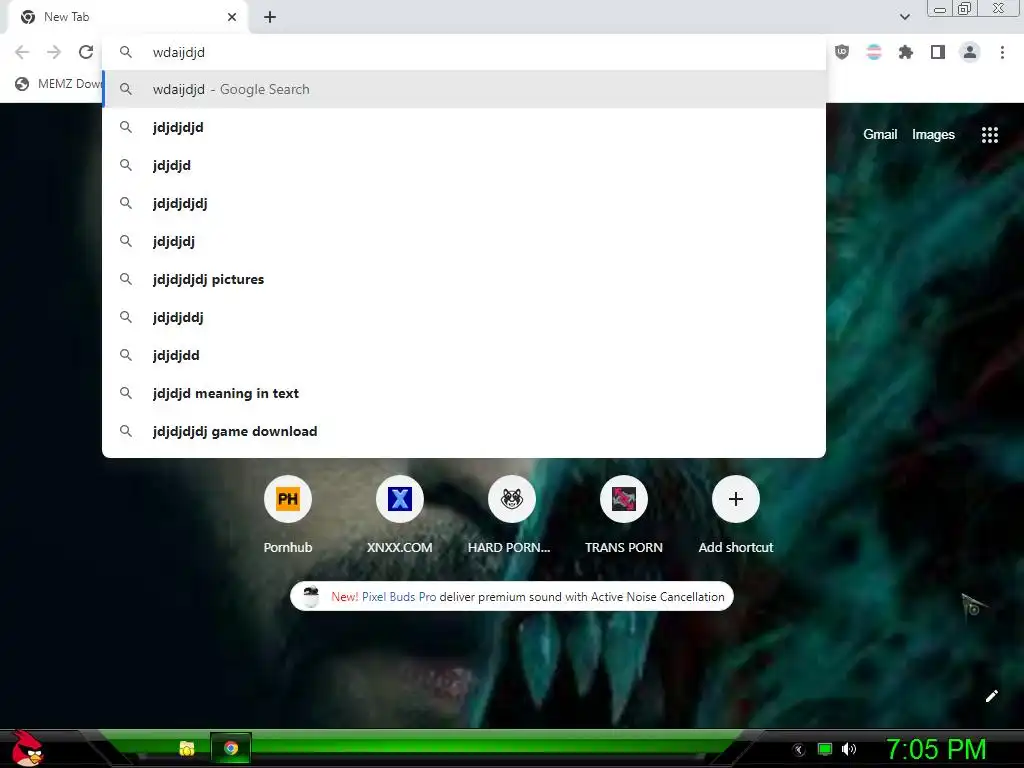1024x768 pixels.
Task: Select the 'jdjdjdd' suggestion
Action: pyautogui.click(x=464, y=355)
